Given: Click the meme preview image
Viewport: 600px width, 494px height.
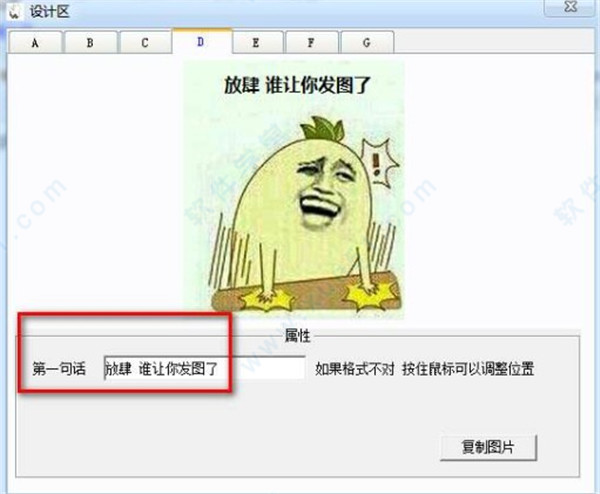Looking at the screenshot, I should pyautogui.click(x=293, y=190).
